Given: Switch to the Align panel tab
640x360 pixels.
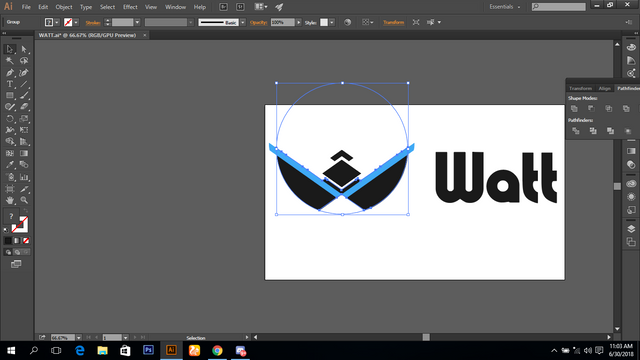Looking at the screenshot, I should point(604,89).
